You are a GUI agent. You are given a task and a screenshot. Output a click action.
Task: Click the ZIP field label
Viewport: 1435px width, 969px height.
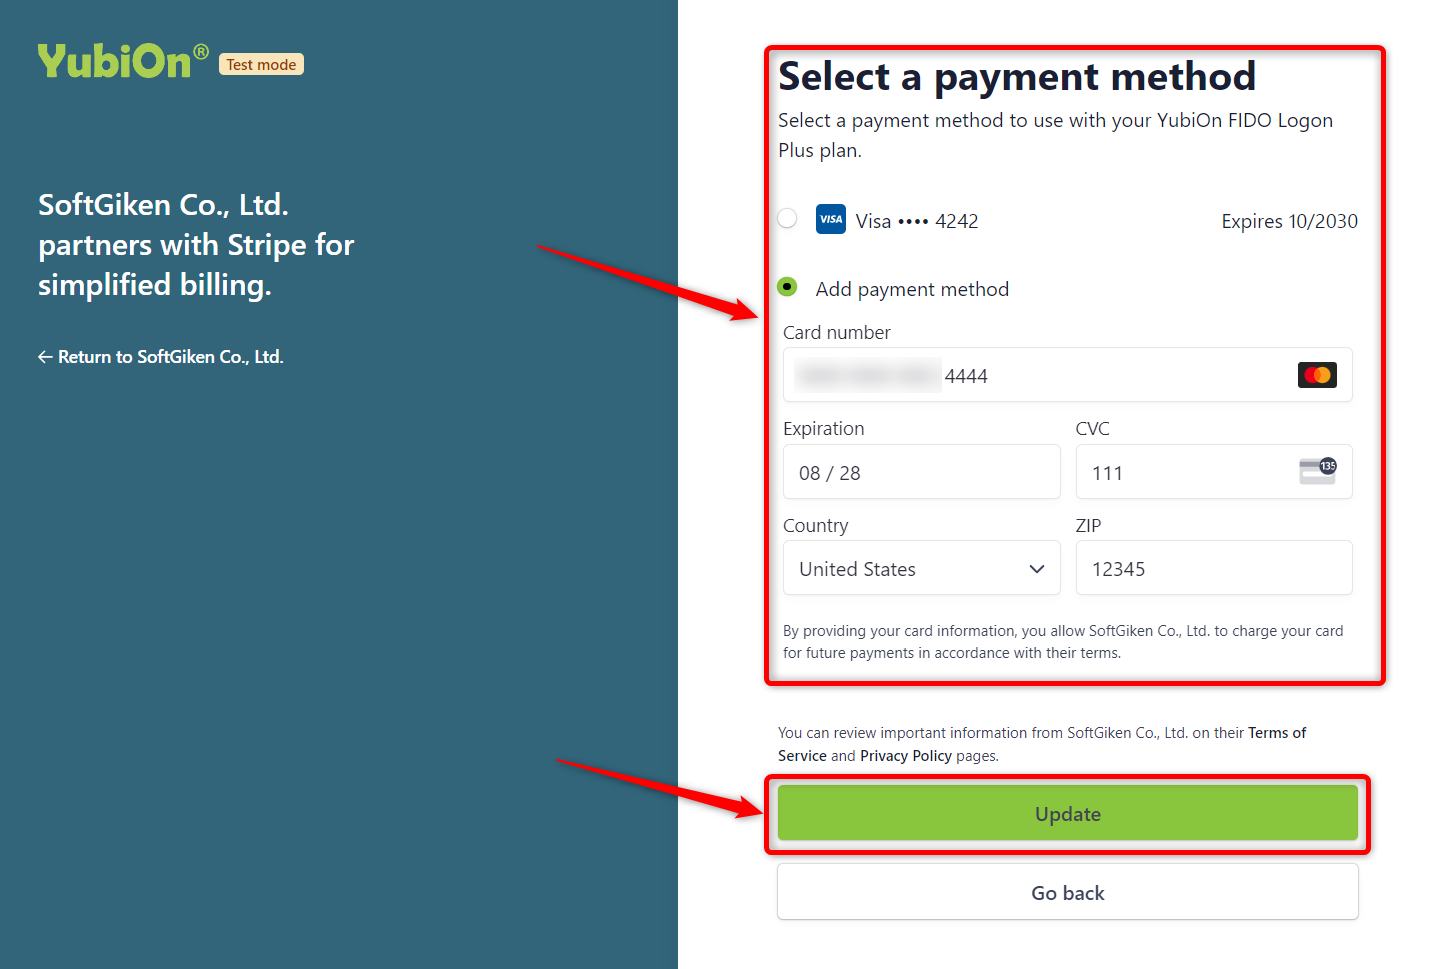1088,525
